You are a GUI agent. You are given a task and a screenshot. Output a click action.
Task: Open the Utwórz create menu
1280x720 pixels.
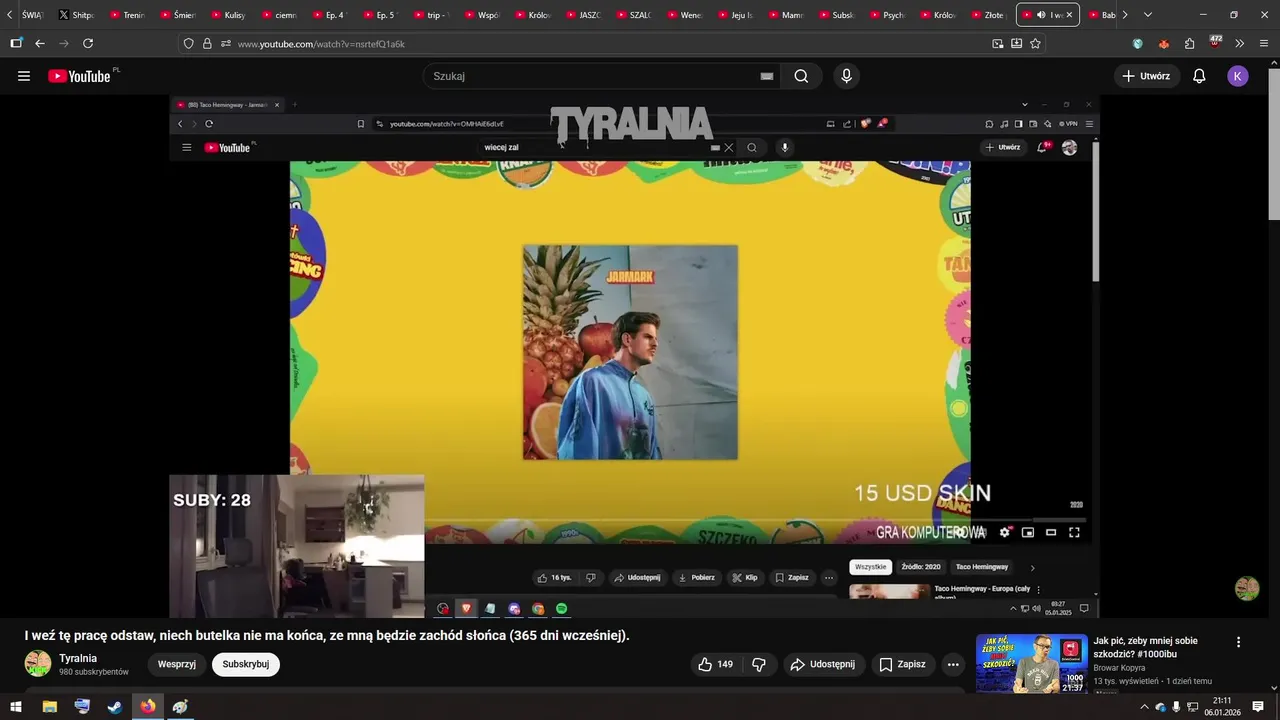pos(1145,76)
